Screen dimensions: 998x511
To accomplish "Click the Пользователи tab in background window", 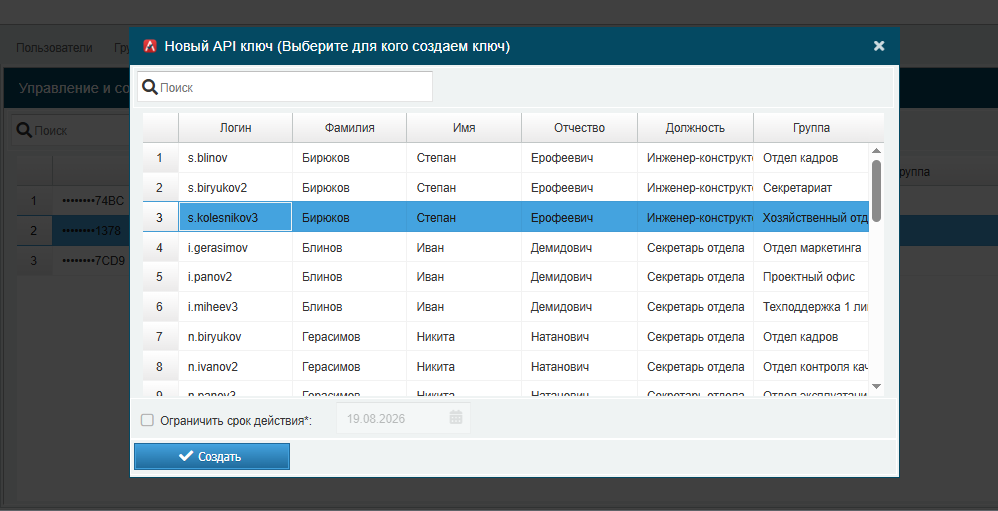I will (54, 48).
